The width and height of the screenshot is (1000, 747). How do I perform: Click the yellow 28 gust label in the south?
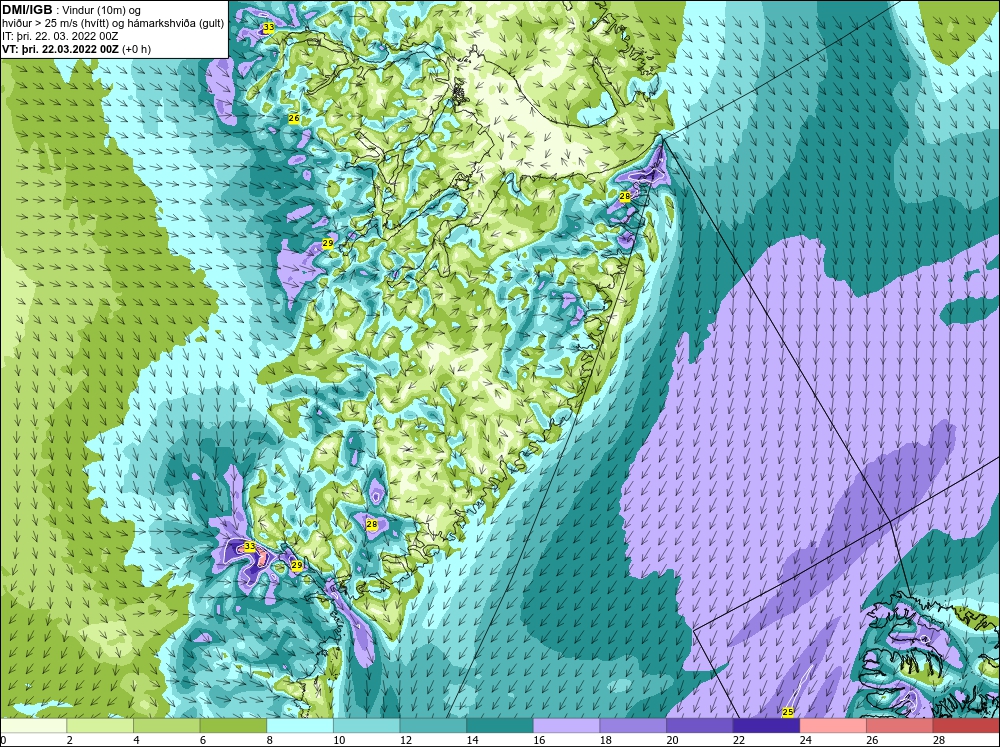coord(372,524)
